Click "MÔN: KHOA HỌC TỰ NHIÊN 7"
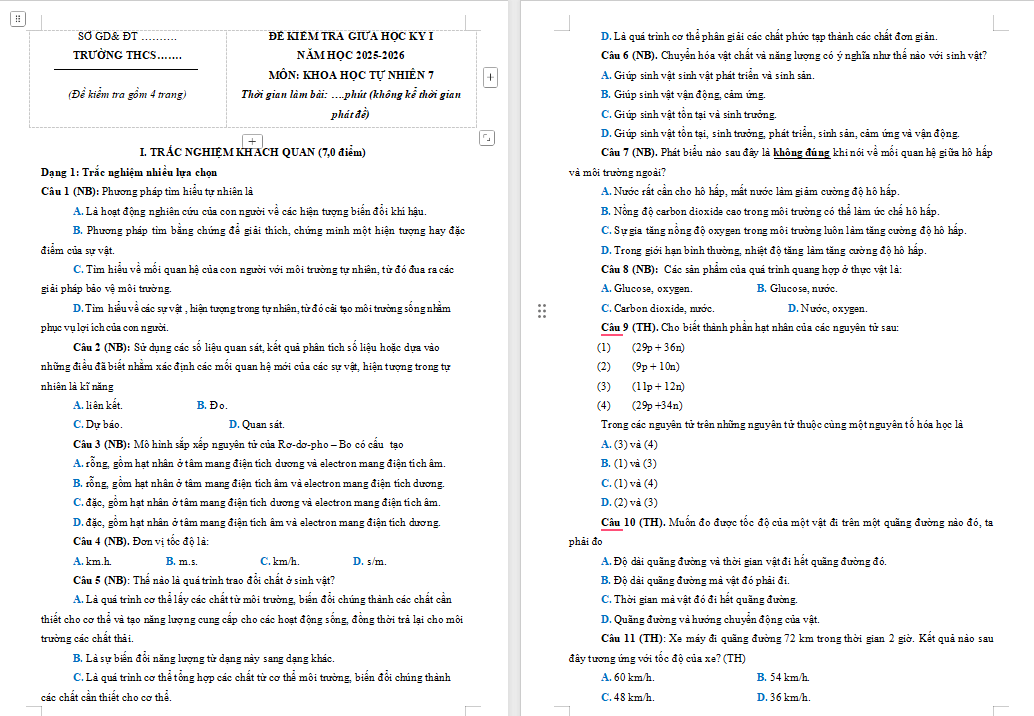The height and width of the screenshot is (716, 1034). coord(351,75)
